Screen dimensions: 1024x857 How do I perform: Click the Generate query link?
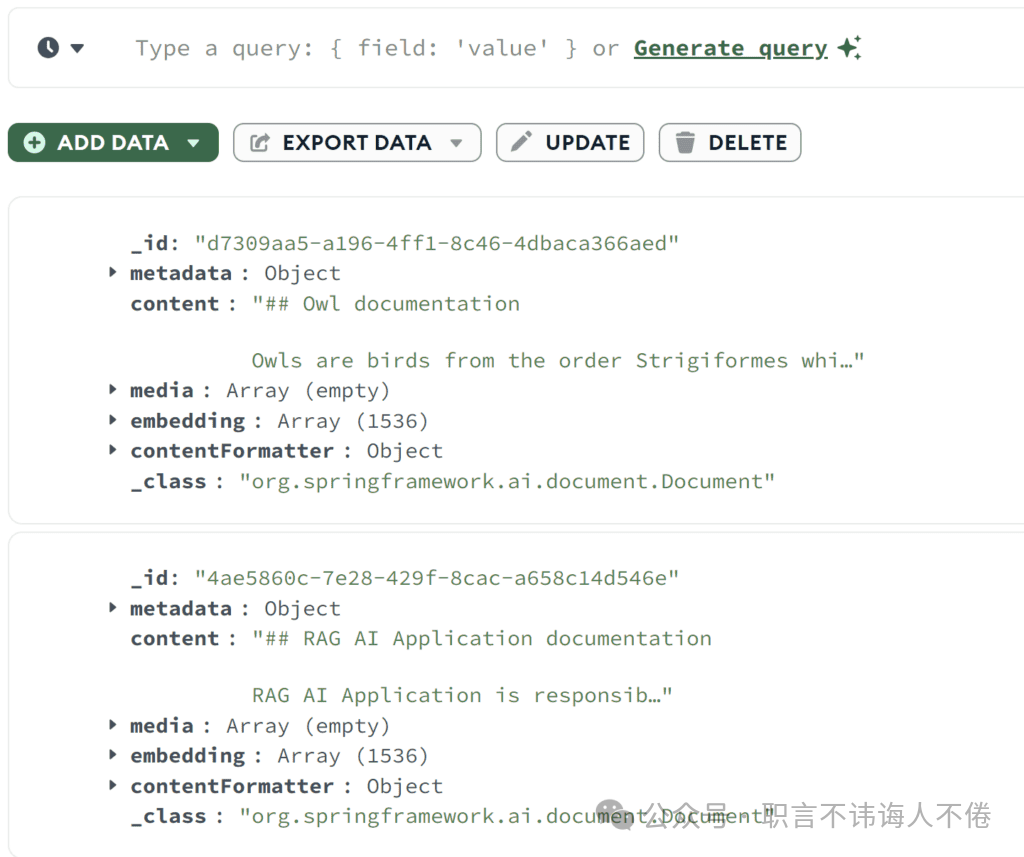pyautogui.click(x=729, y=47)
